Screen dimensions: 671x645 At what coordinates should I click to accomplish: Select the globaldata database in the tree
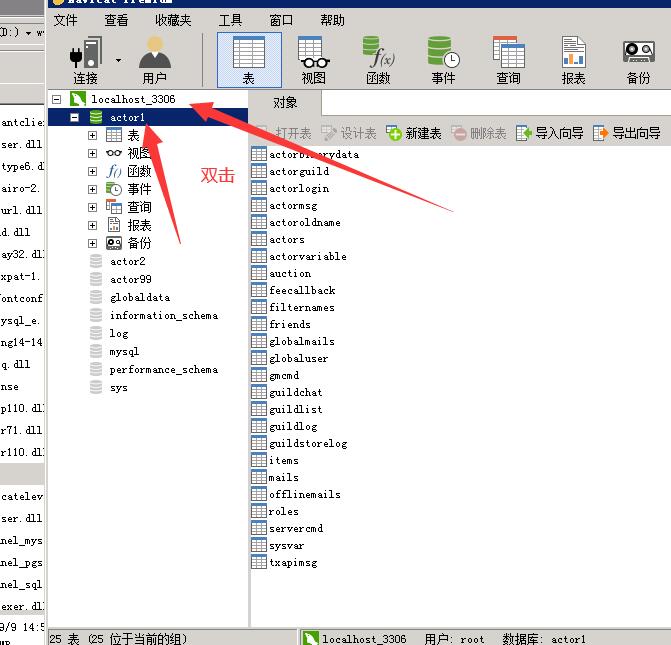pos(139,297)
